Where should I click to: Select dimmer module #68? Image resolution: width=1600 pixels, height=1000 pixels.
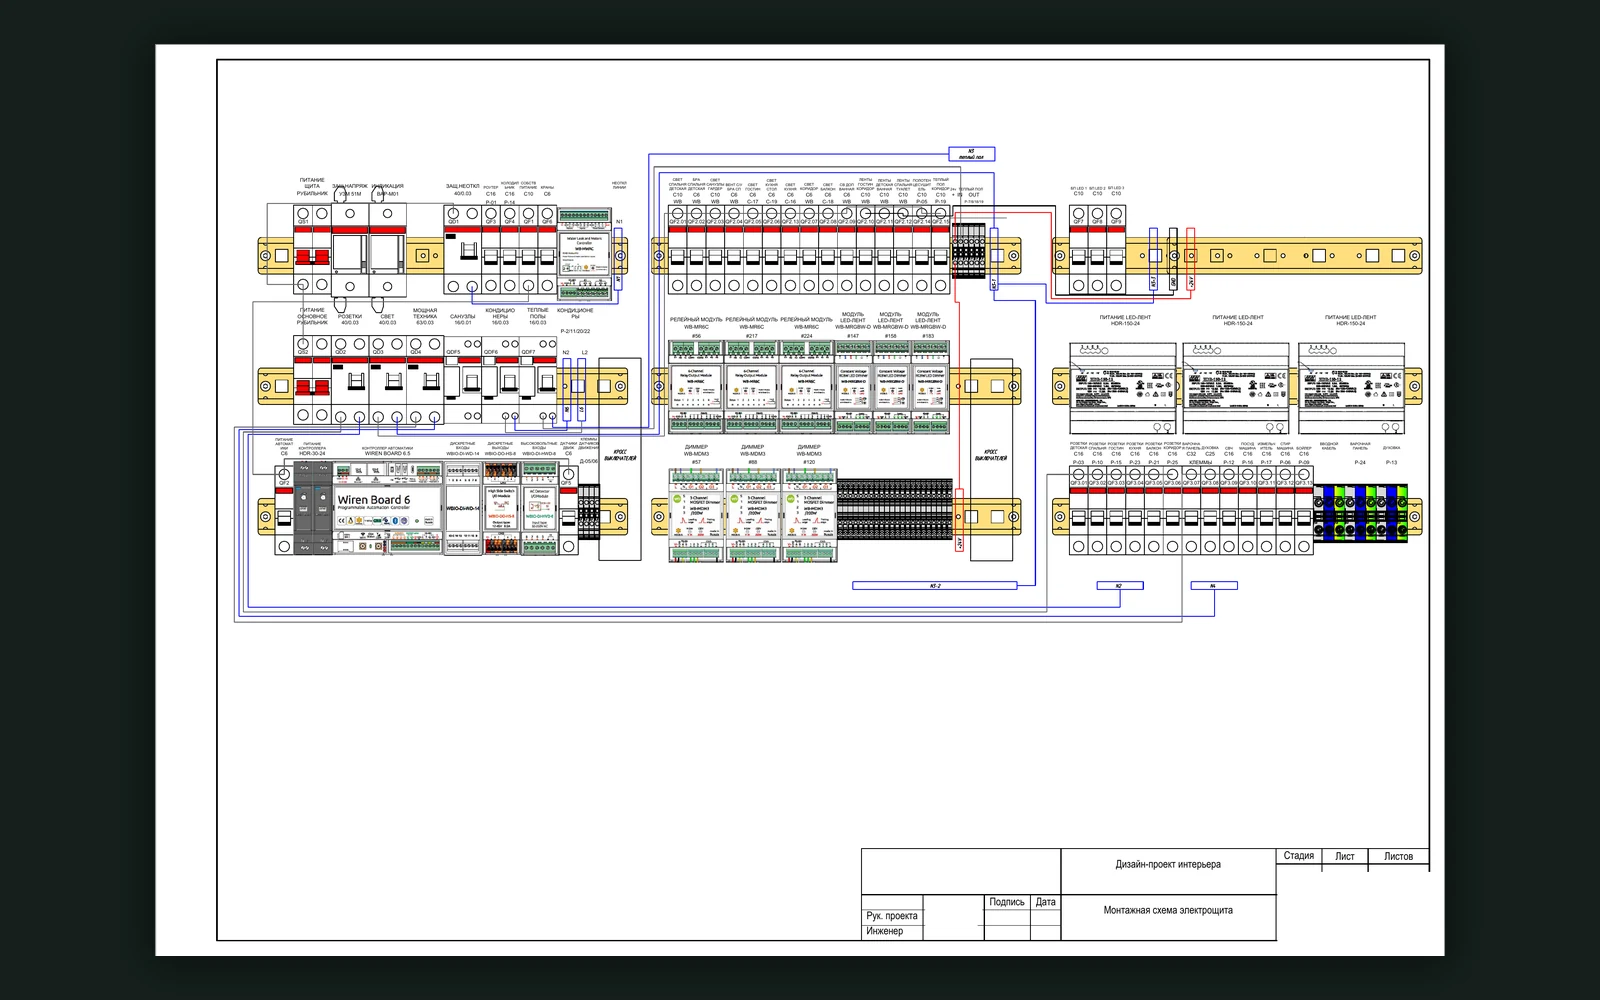(x=752, y=515)
